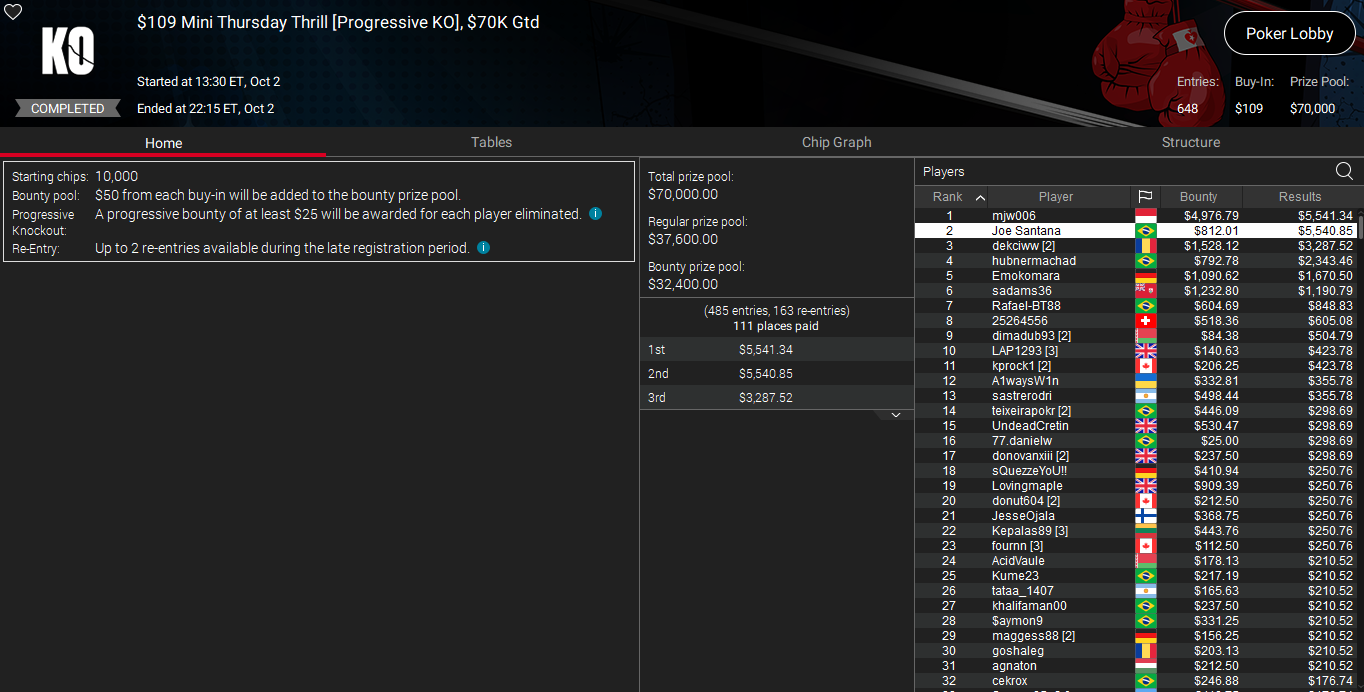The height and width of the screenshot is (692, 1364).
Task: Select the 3rd place payout row
Action: click(x=776, y=397)
